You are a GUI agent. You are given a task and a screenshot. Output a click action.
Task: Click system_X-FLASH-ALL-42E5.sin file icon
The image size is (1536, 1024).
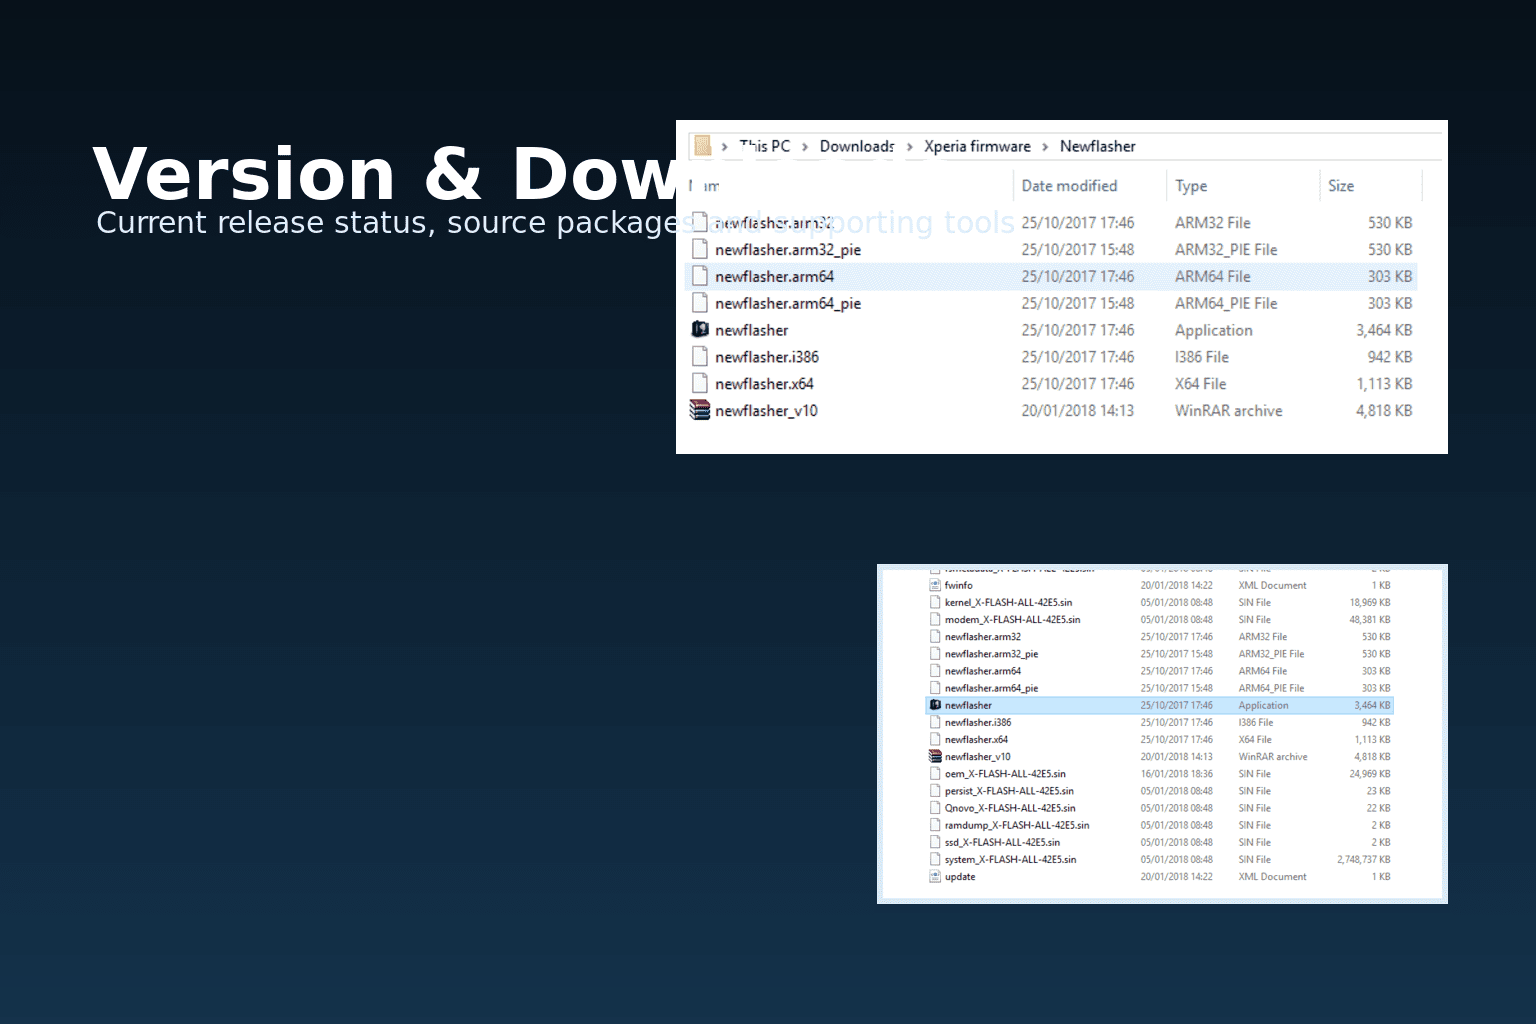(935, 859)
